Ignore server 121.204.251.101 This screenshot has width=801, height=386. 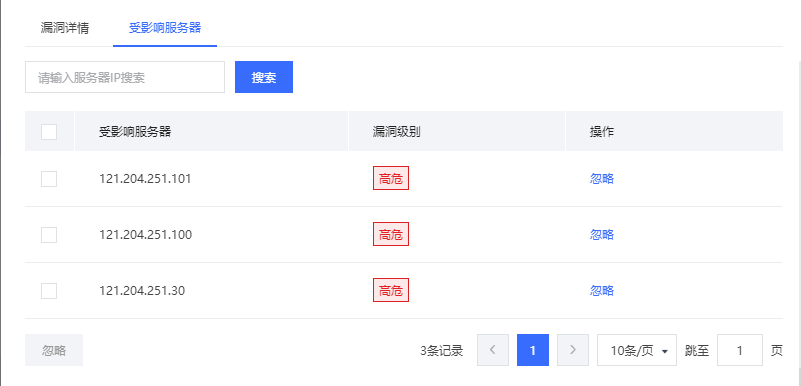point(602,179)
